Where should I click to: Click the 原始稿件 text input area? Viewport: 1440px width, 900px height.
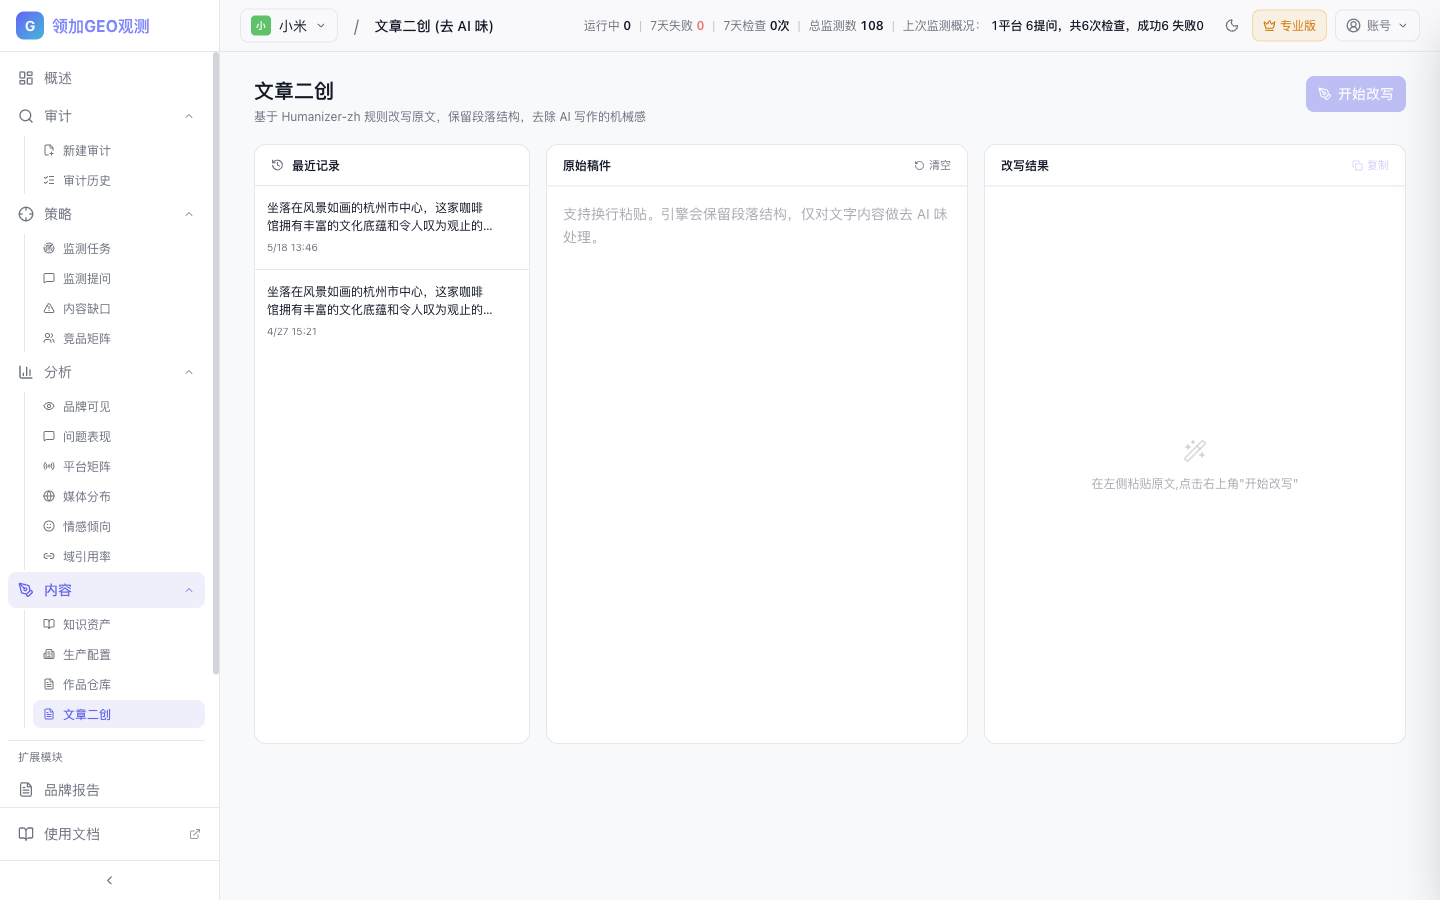pyautogui.click(x=756, y=463)
